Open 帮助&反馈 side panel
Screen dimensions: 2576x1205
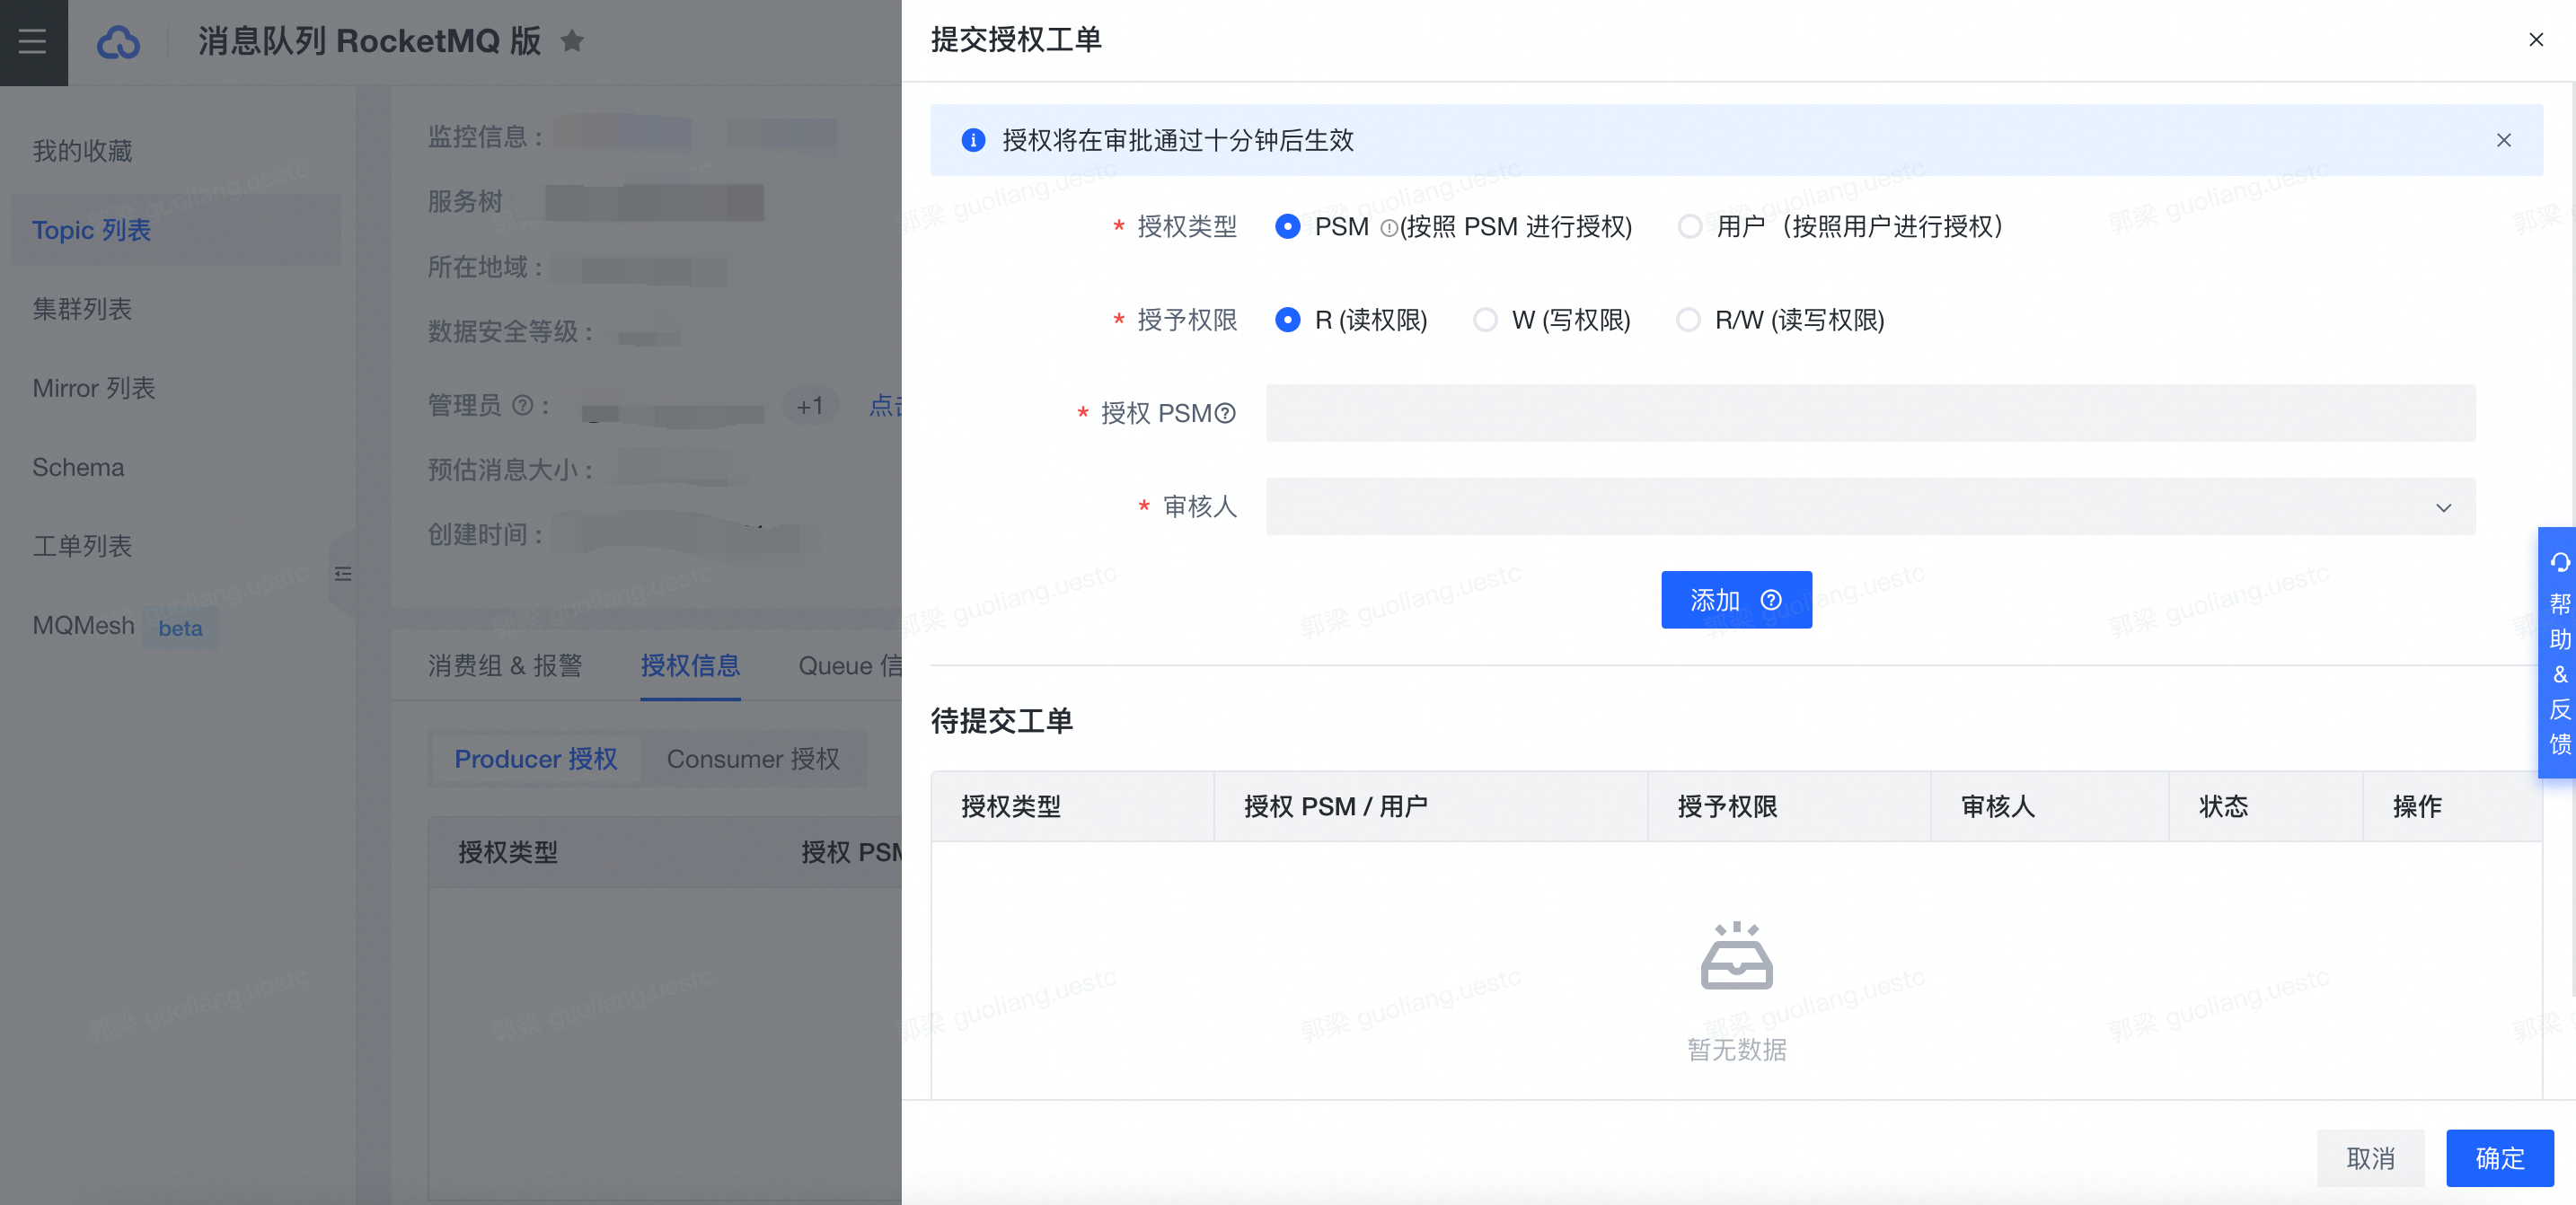2558,652
